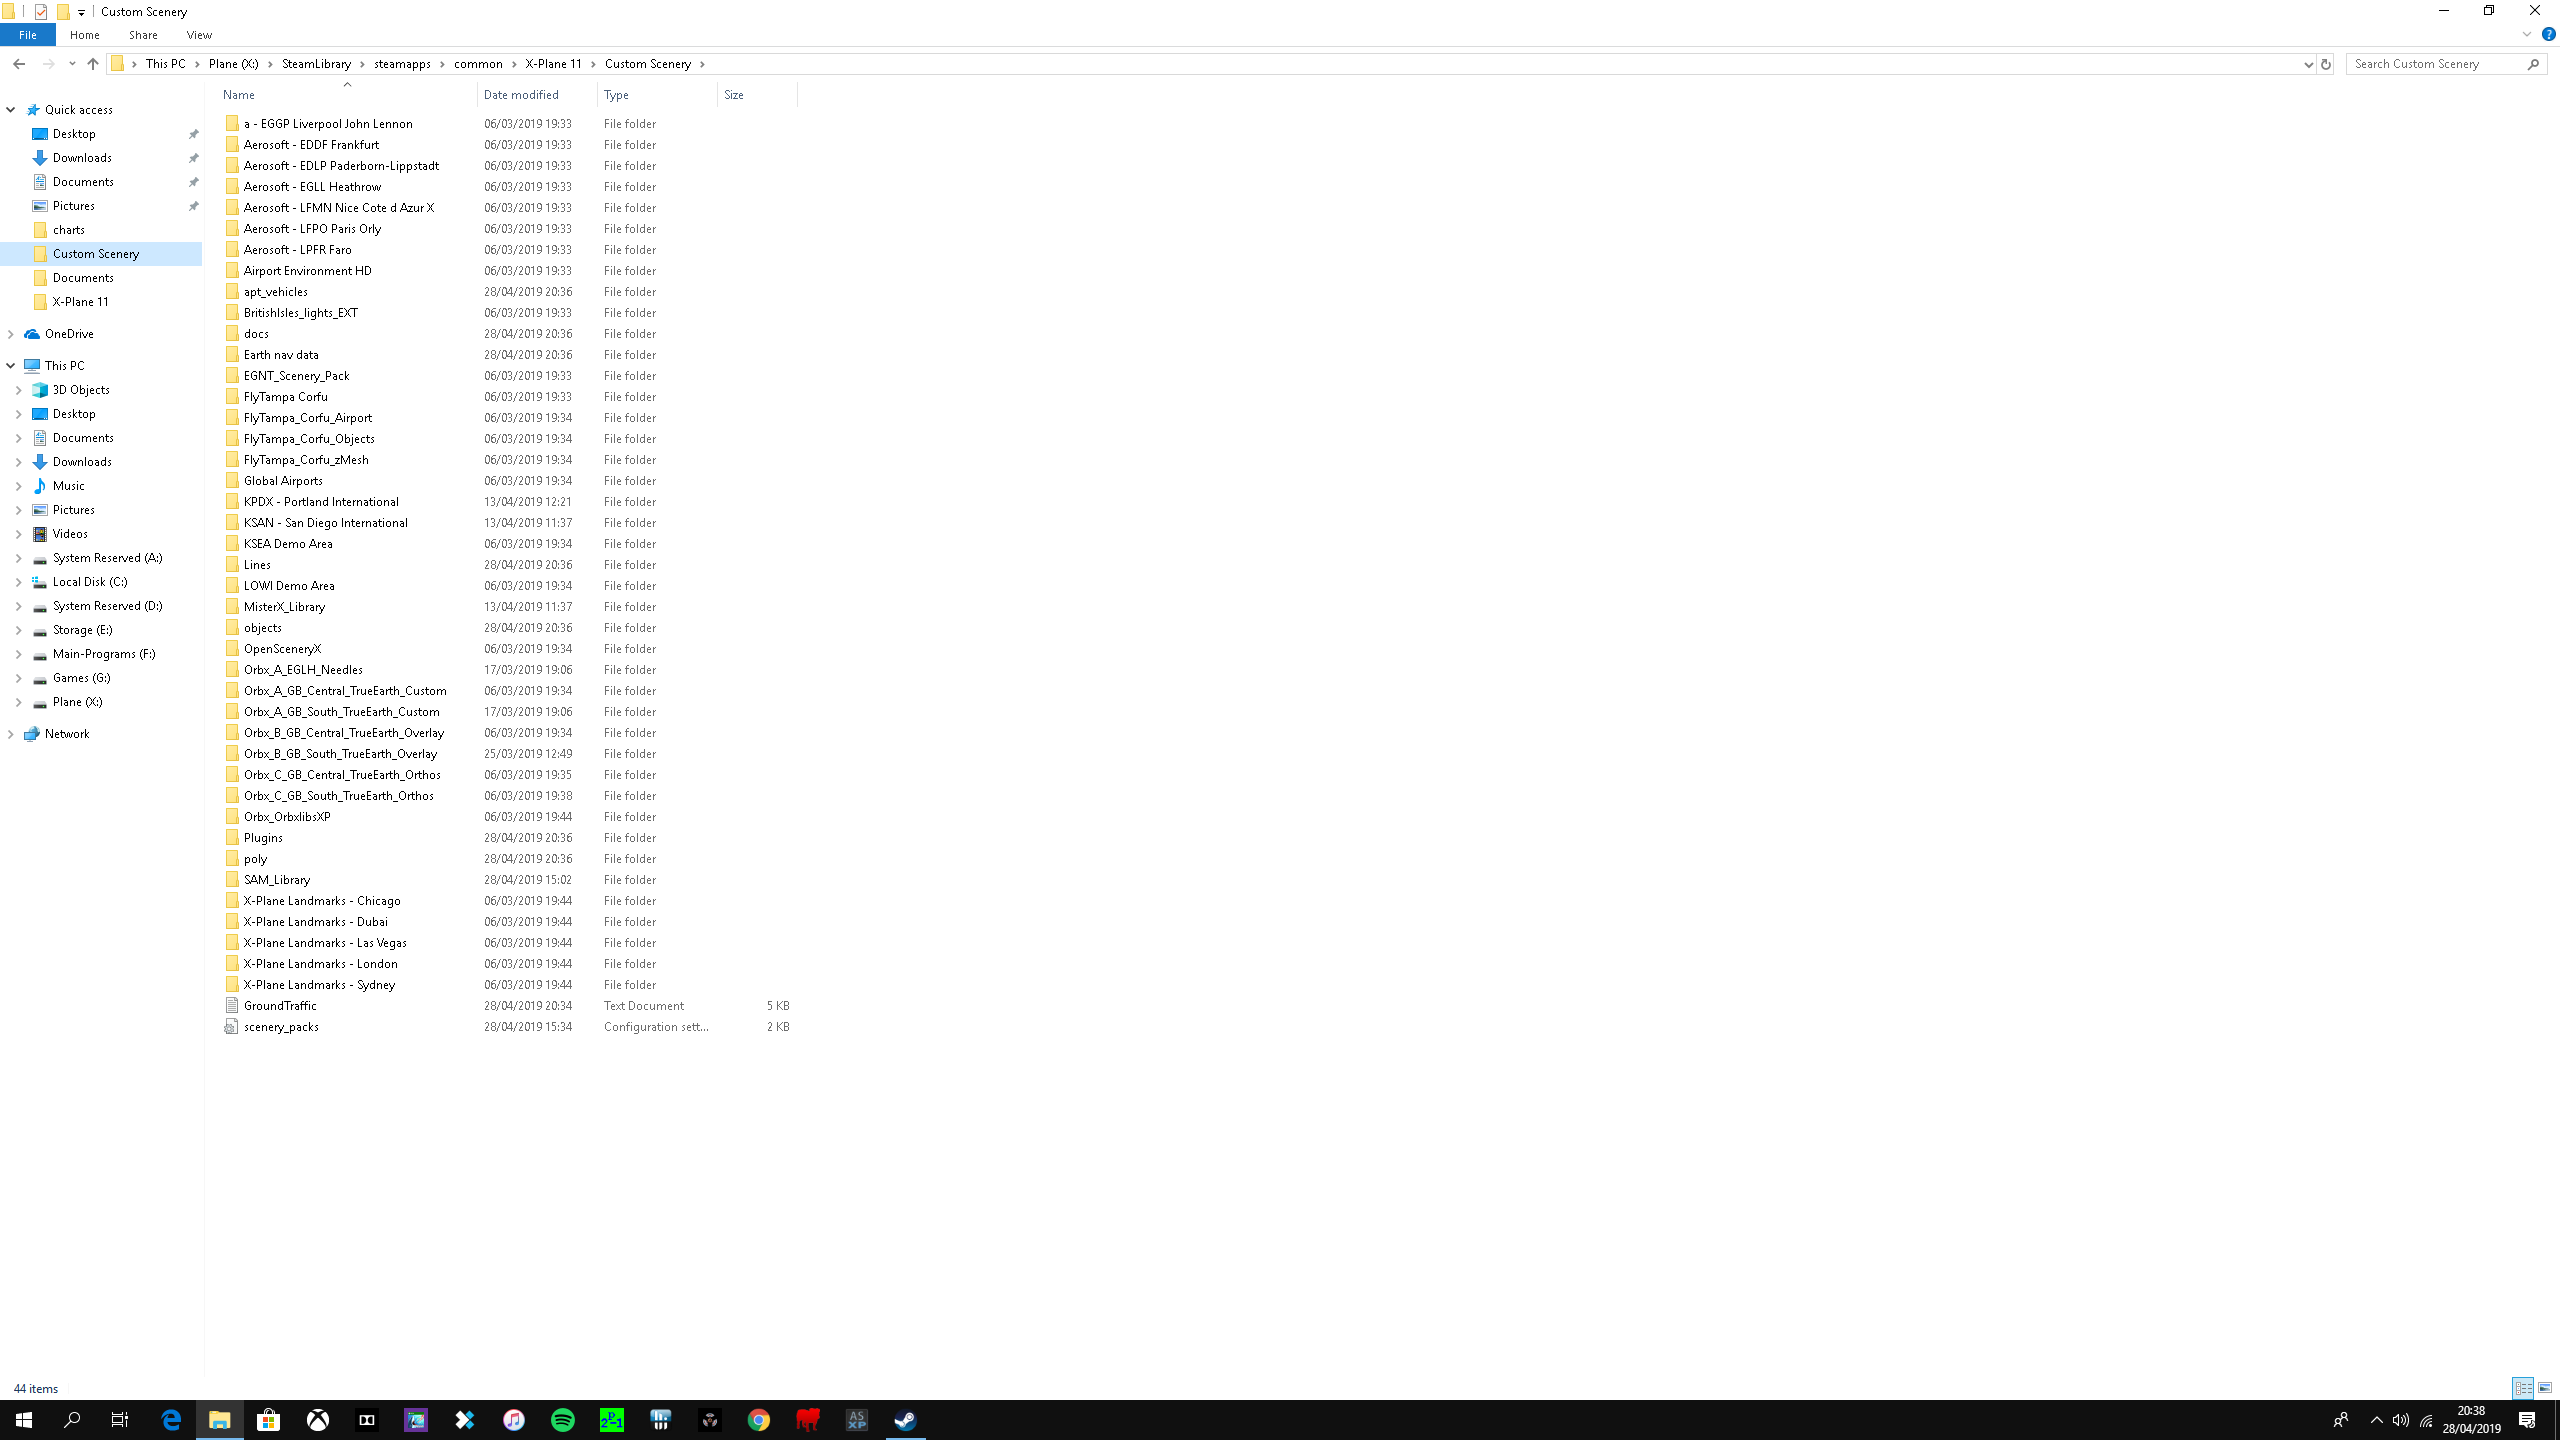Click the Back navigation arrow
Screen dimensions: 2560x1440
point(19,64)
